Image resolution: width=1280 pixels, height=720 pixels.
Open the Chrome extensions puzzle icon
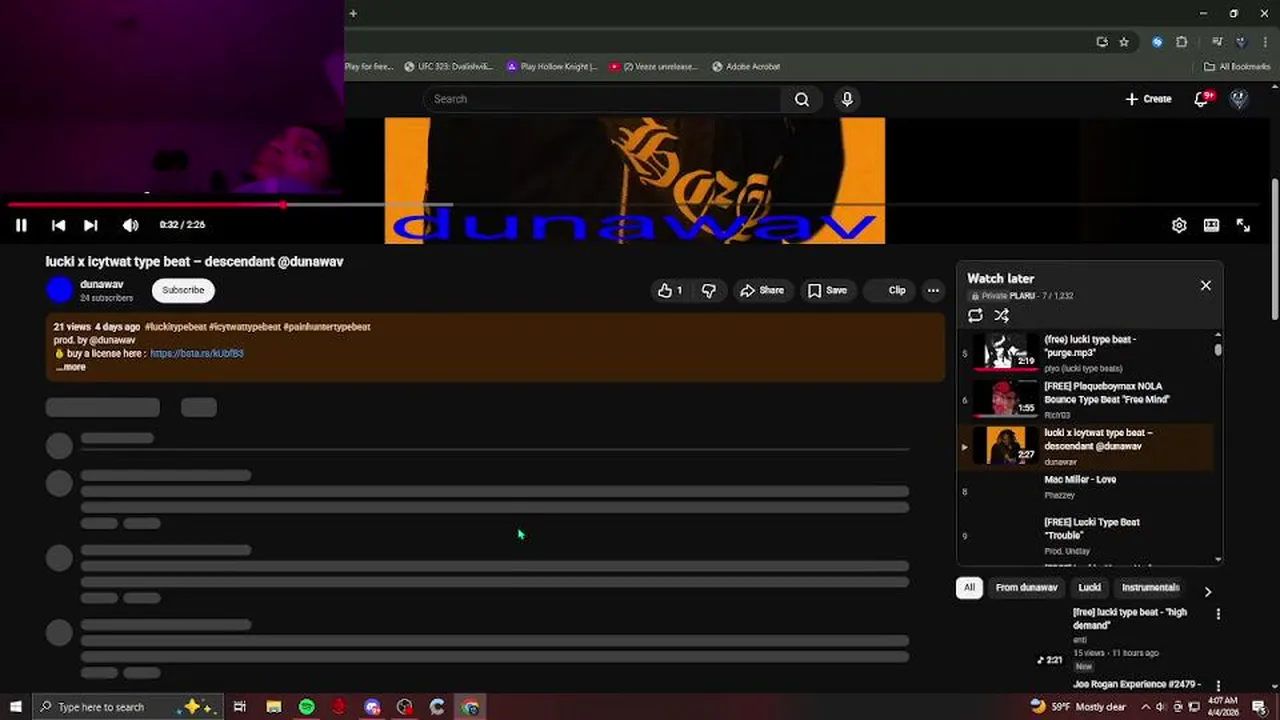click(1181, 42)
